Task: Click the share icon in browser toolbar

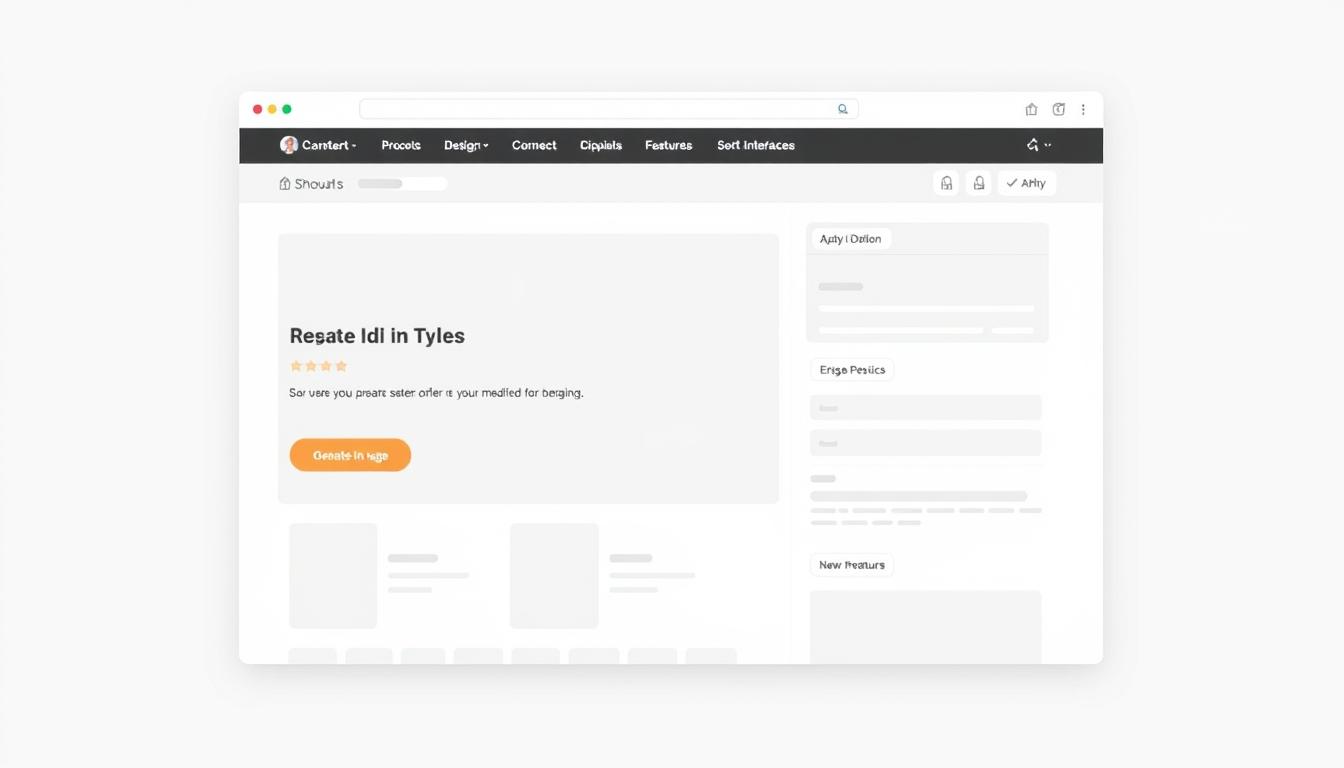Action: coord(1031,110)
